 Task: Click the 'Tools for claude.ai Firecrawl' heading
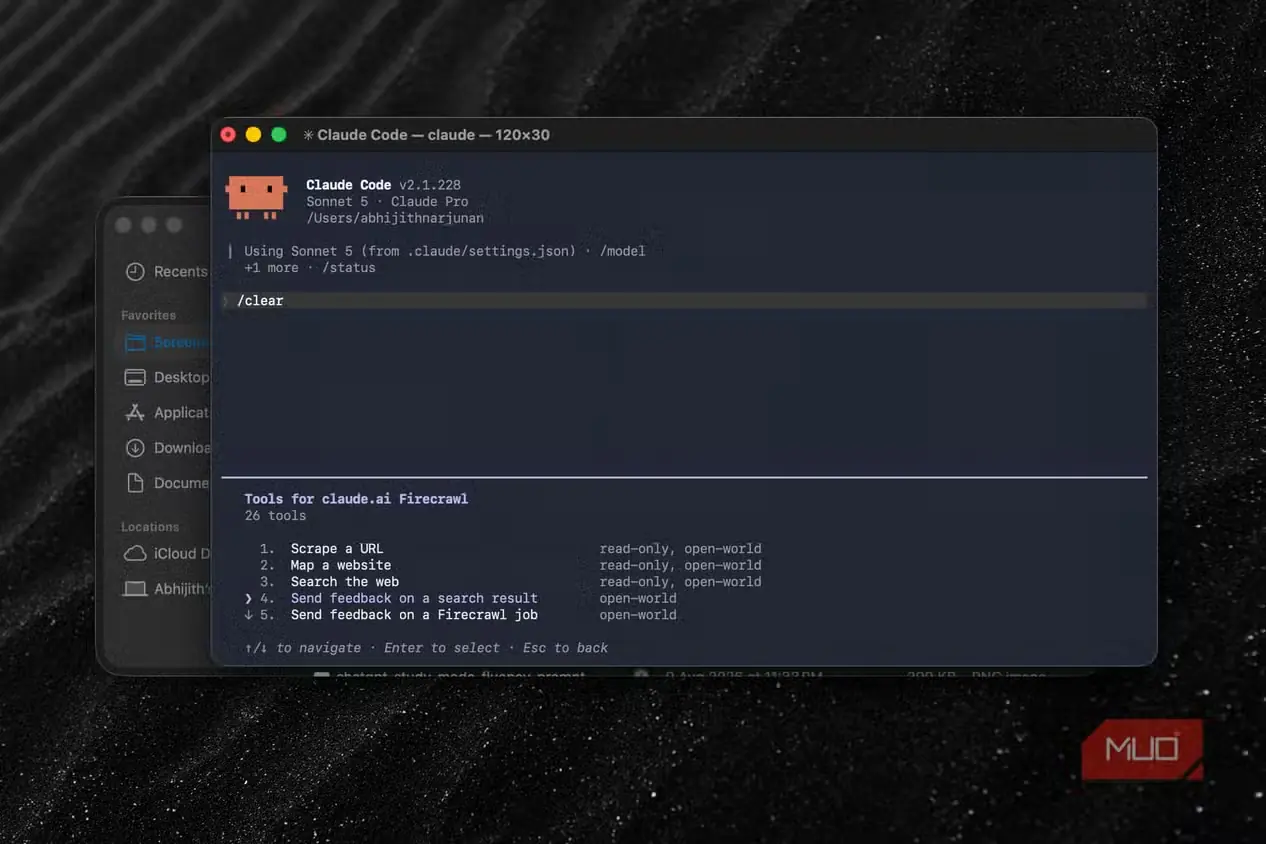356,498
